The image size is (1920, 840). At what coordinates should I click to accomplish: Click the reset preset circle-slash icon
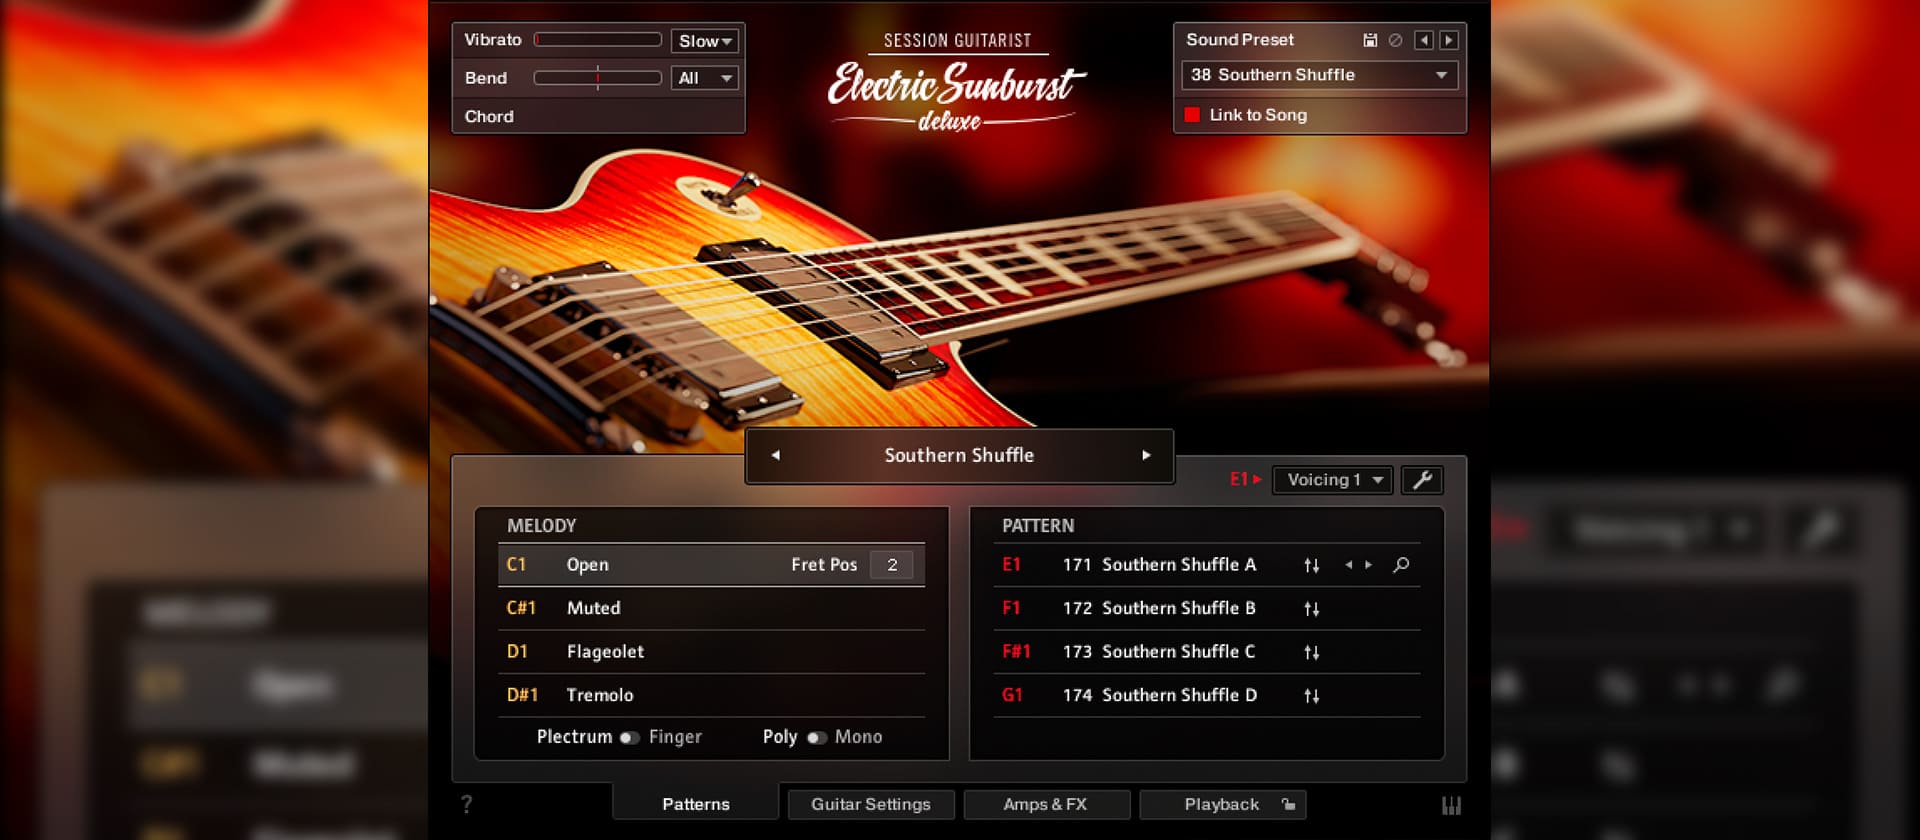coord(1395,40)
